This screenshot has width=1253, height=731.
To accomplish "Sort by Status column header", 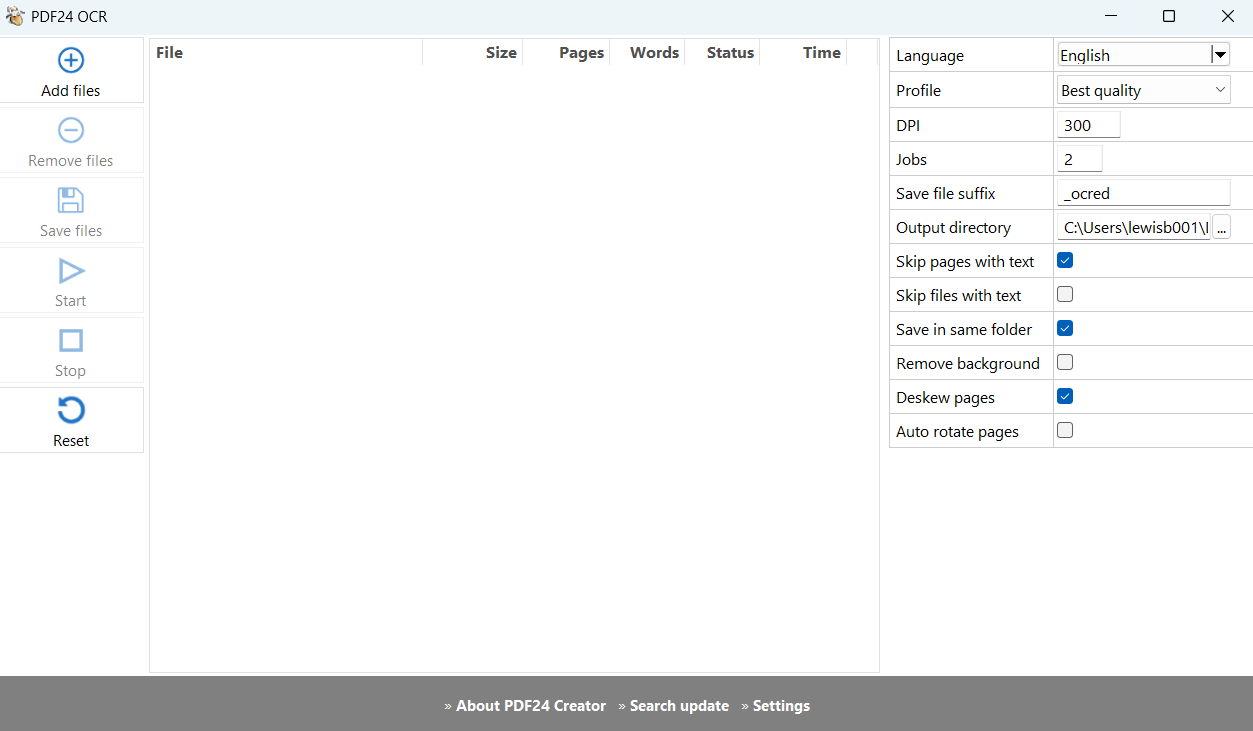I will (x=722, y=53).
